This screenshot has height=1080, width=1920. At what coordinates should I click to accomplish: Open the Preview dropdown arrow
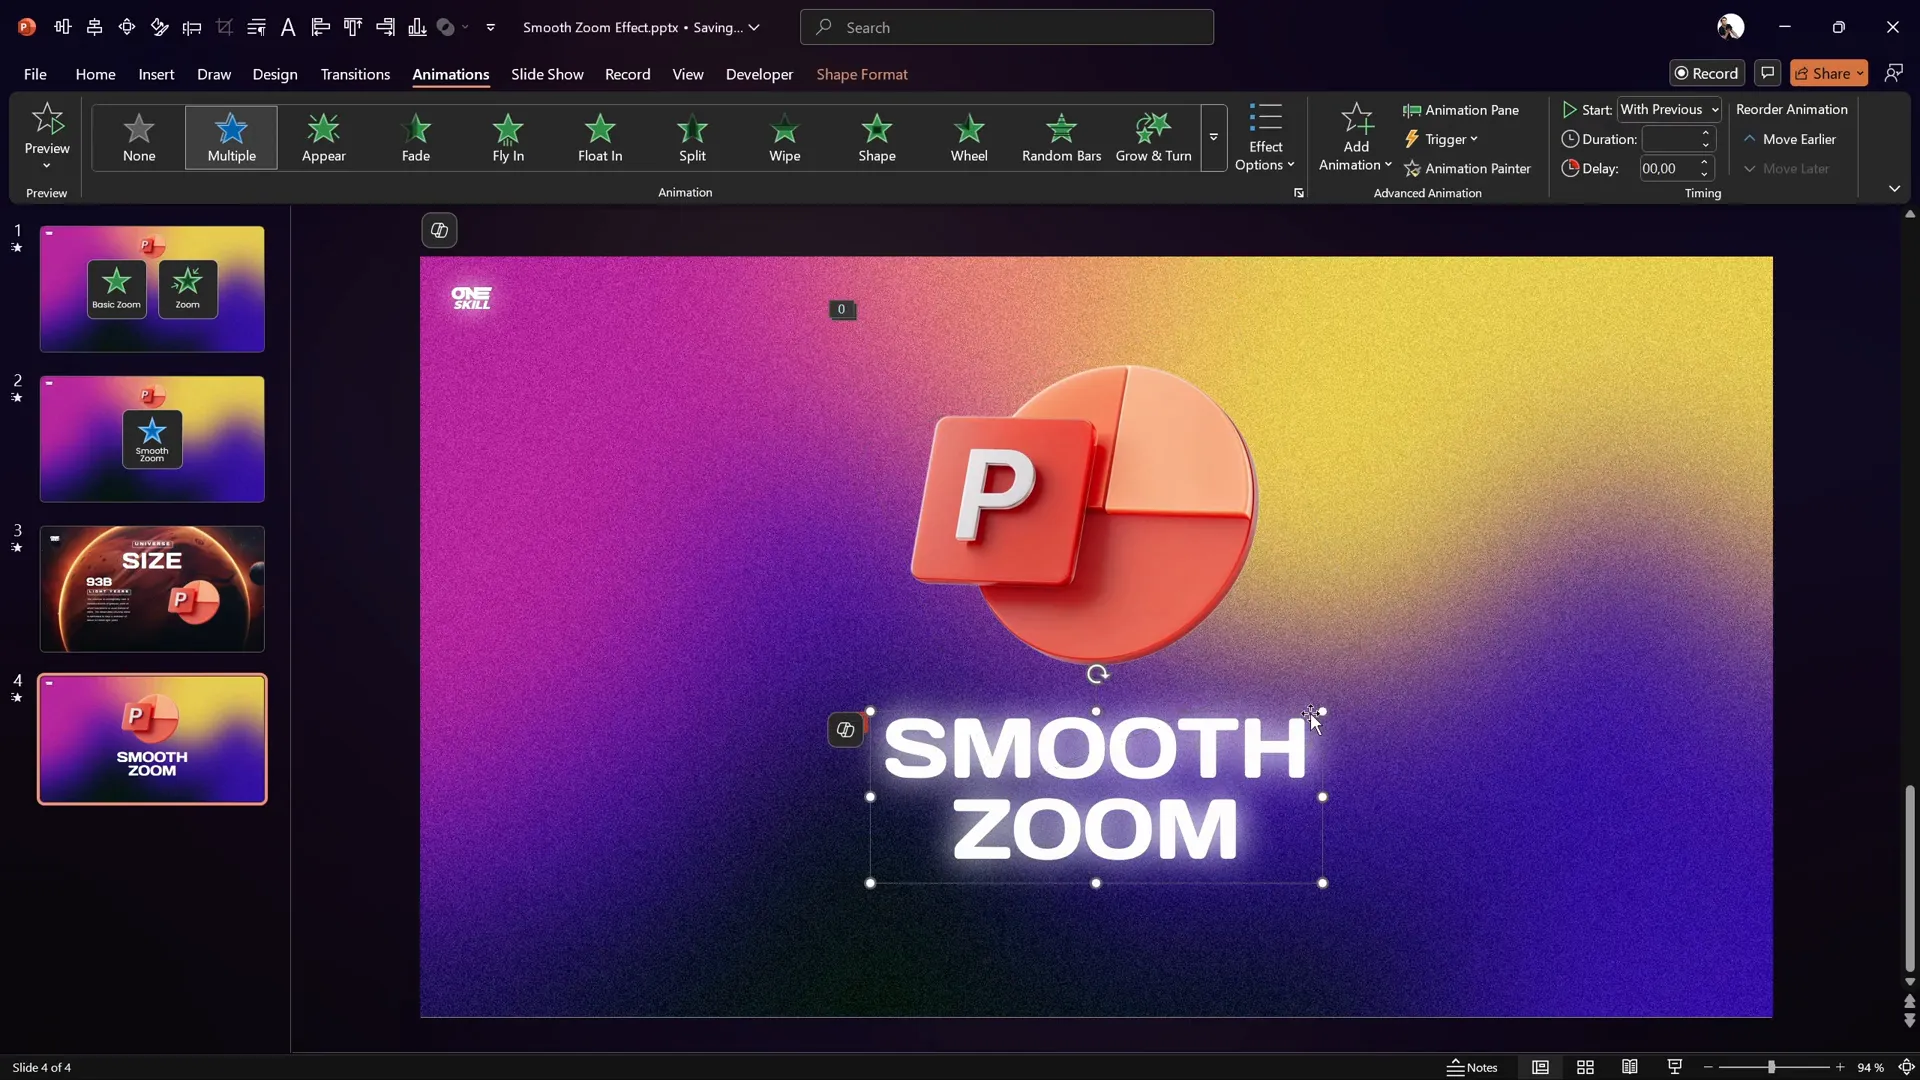click(46, 166)
